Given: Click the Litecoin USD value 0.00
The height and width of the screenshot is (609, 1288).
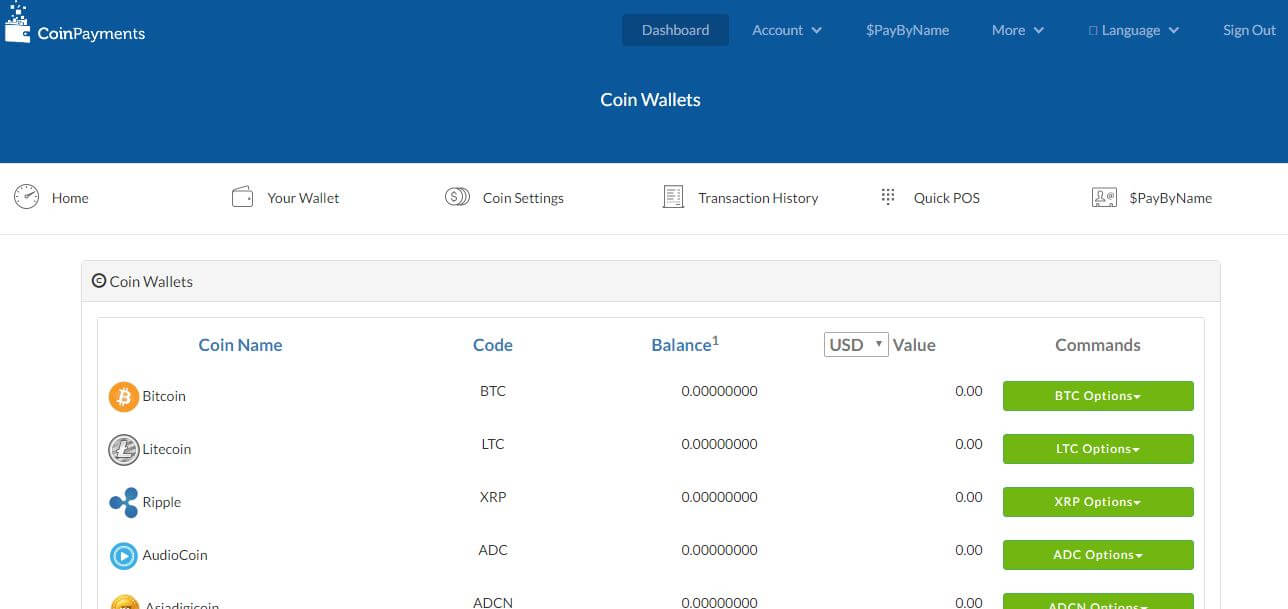Looking at the screenshot, I should tap(969, 444).
